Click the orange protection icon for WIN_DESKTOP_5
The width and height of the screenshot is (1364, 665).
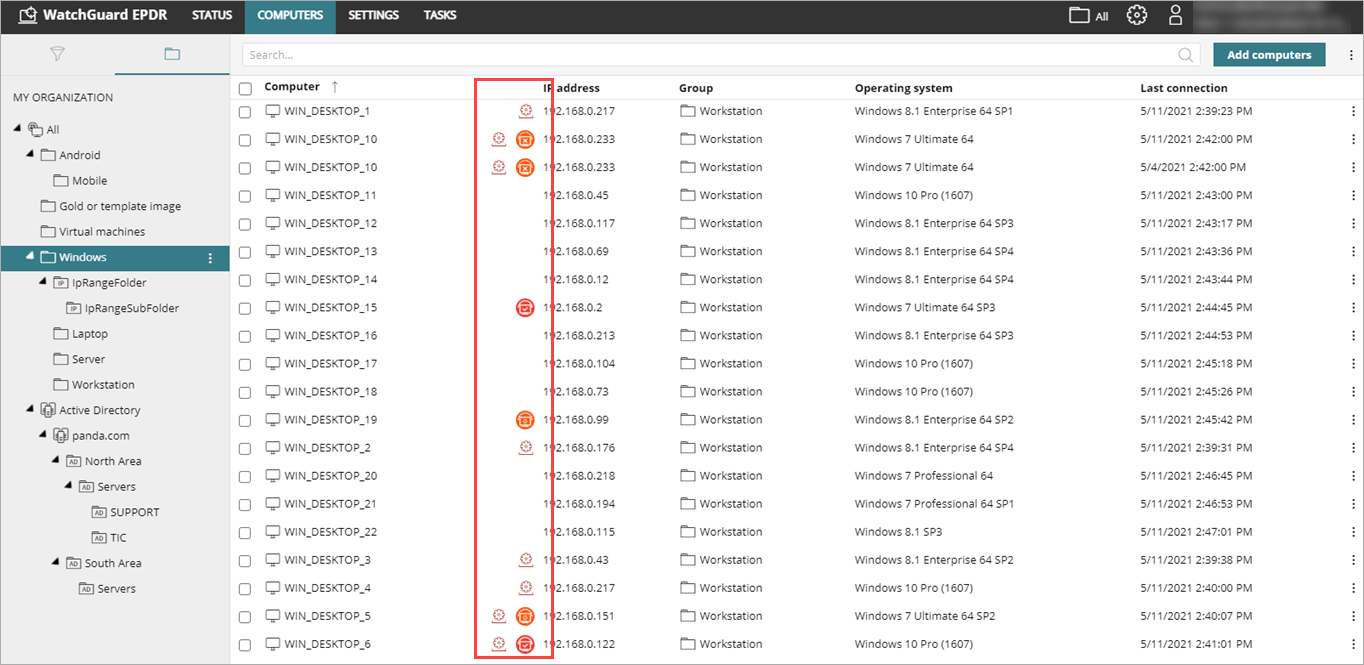pyautogui.click(x=525, y=615)
